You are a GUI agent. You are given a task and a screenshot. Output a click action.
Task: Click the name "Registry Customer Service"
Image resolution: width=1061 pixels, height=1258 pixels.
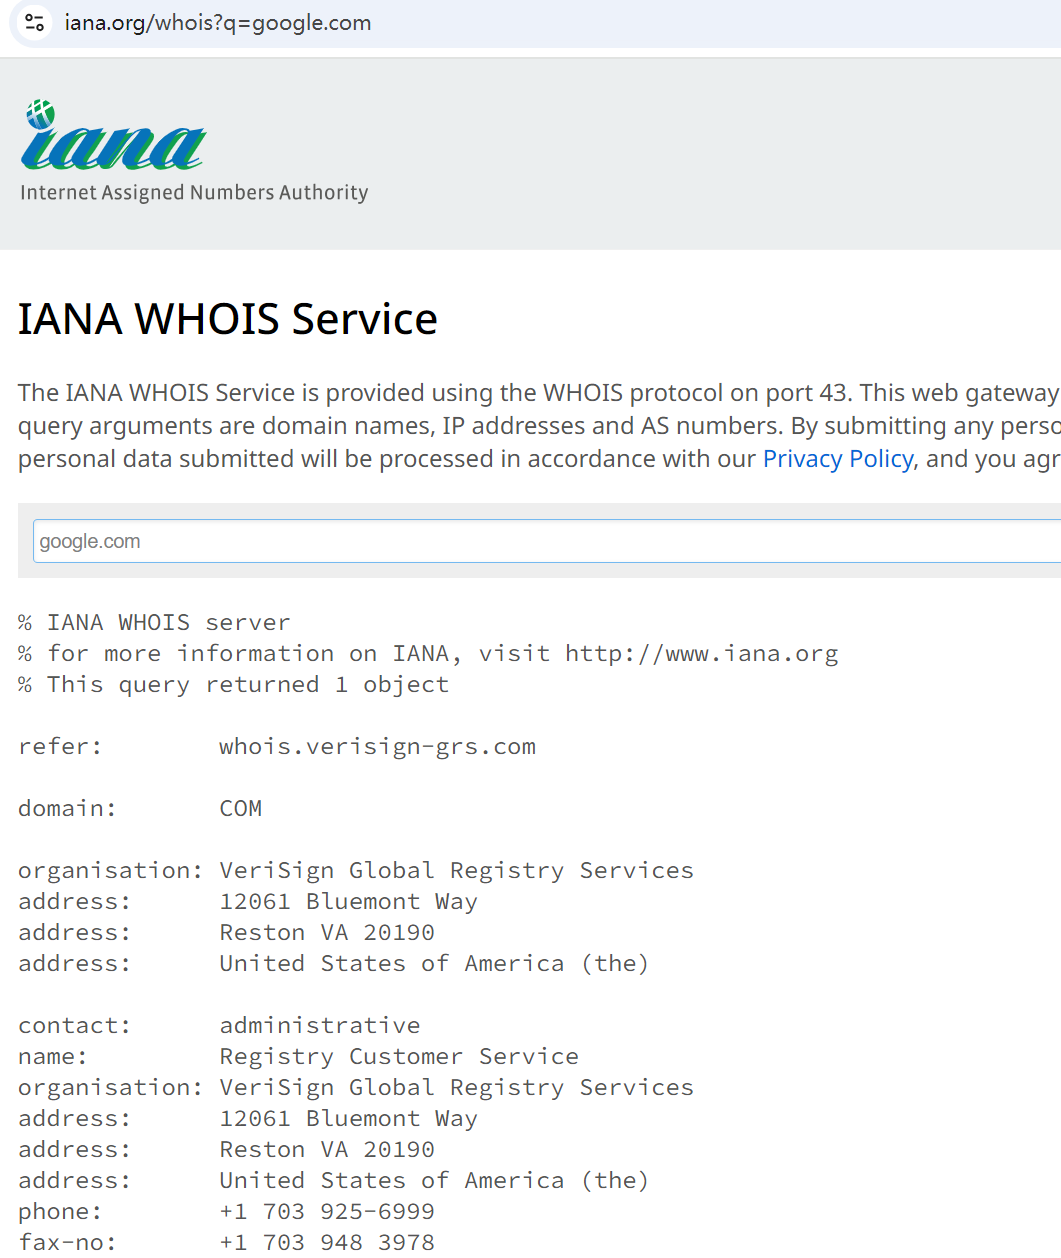(x=399, y=1056)
